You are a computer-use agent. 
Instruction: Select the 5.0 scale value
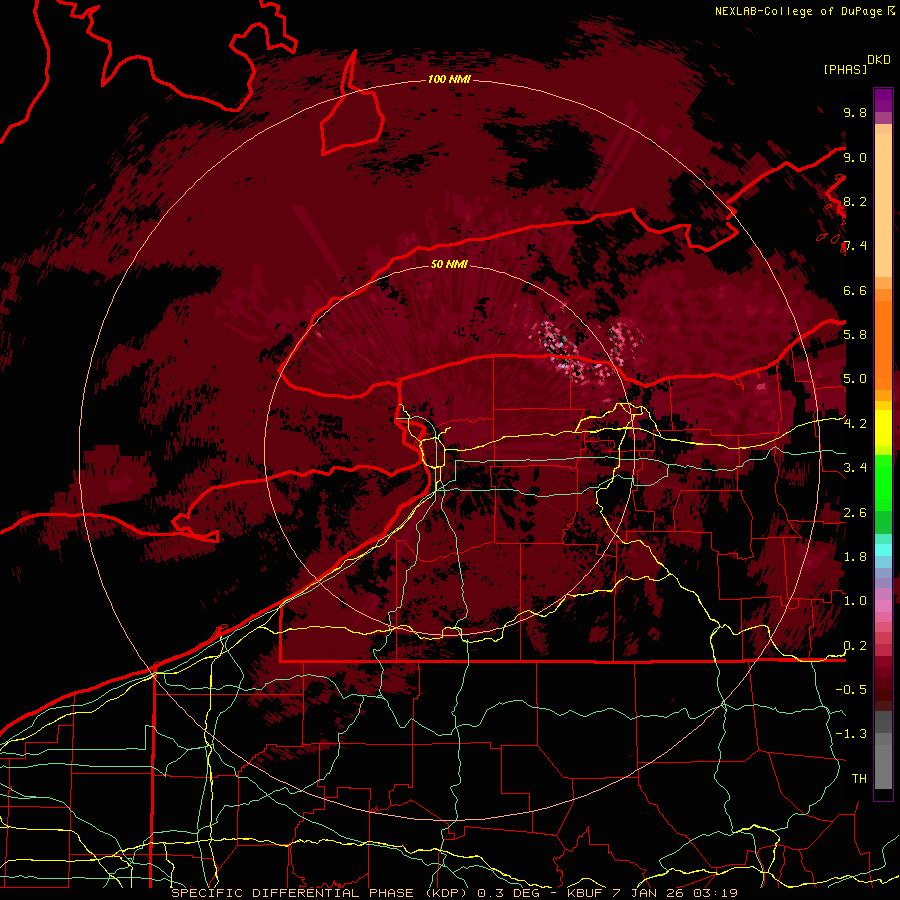coord(855,379)
